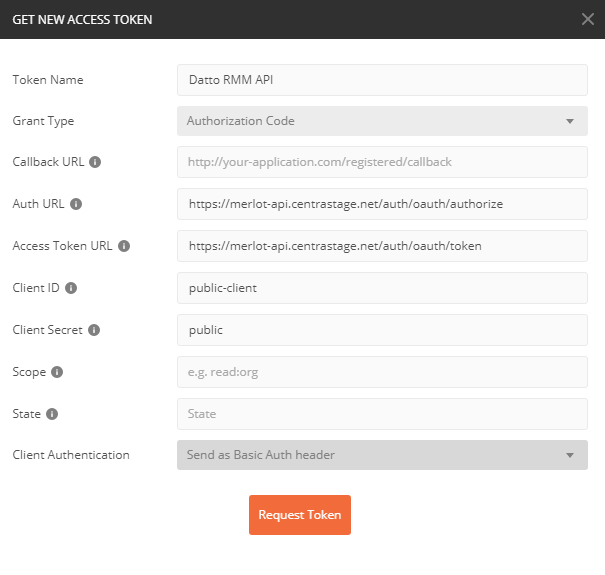Image resolution: width=605 pixels, height=575 pixels.
Task: Click the Request Token button
Action: [x=300, y=515]
